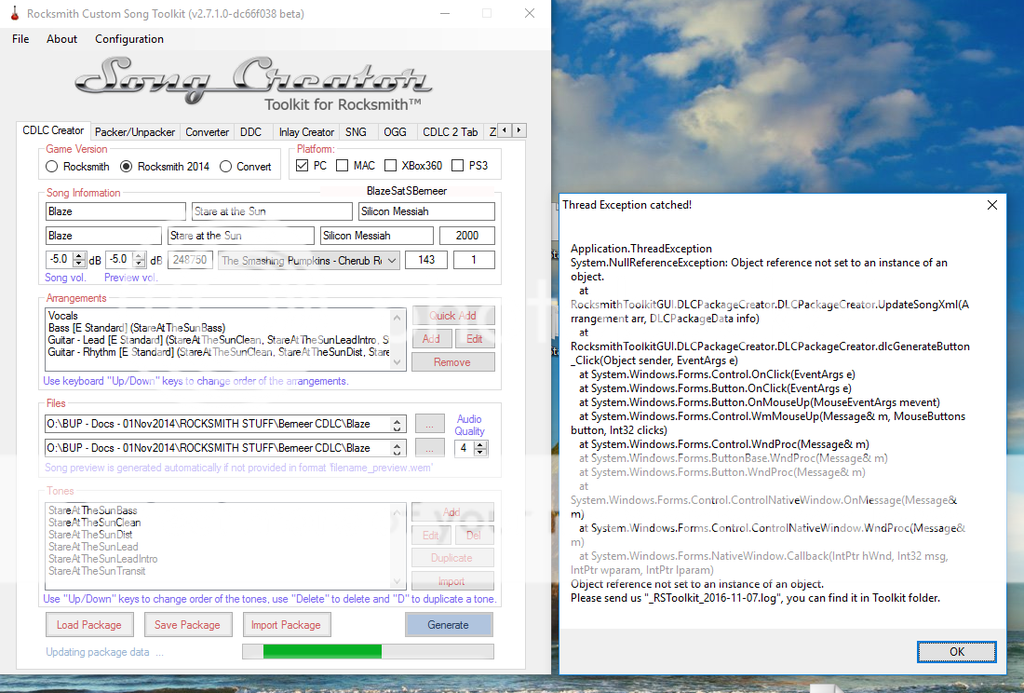Click the first file browse '...' button
1024x693 pixels.
click(x=429, y=424)
